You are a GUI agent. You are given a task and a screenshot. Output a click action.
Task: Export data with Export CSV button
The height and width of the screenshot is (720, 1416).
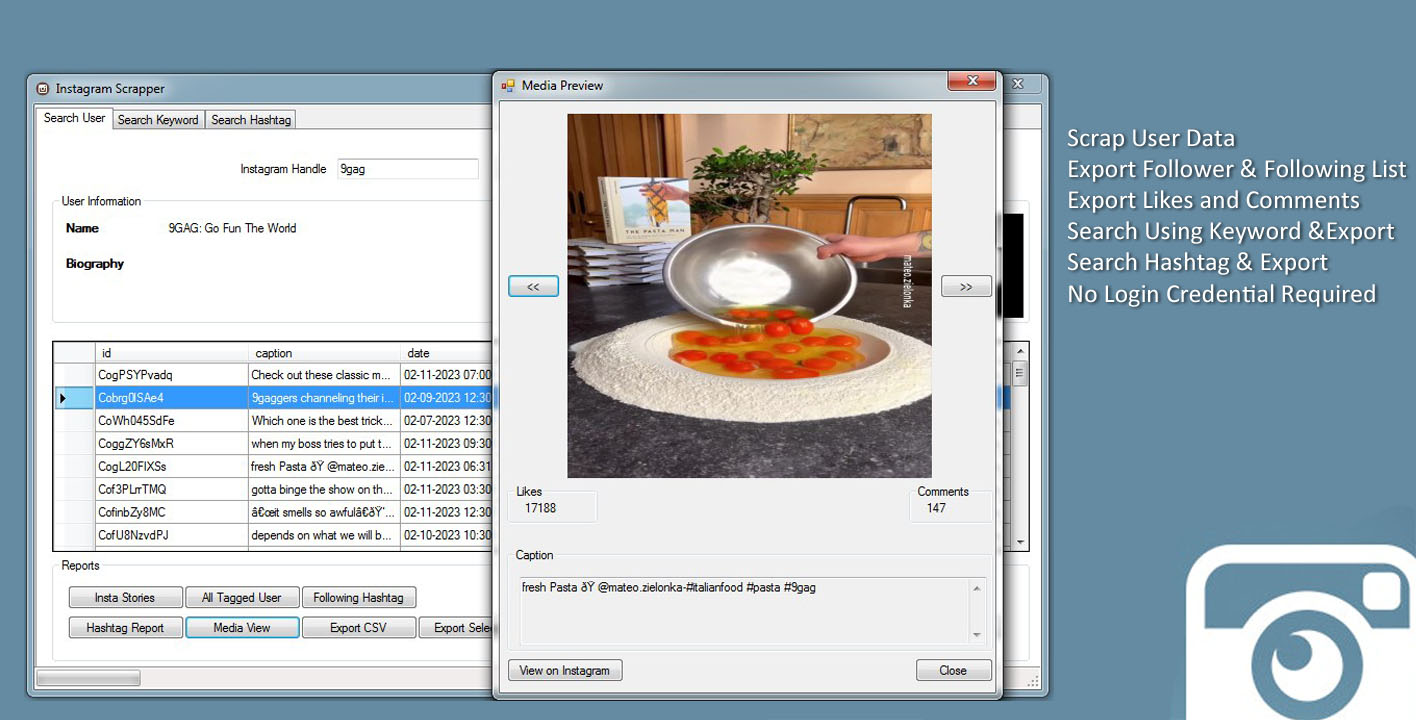coord(358,628)
